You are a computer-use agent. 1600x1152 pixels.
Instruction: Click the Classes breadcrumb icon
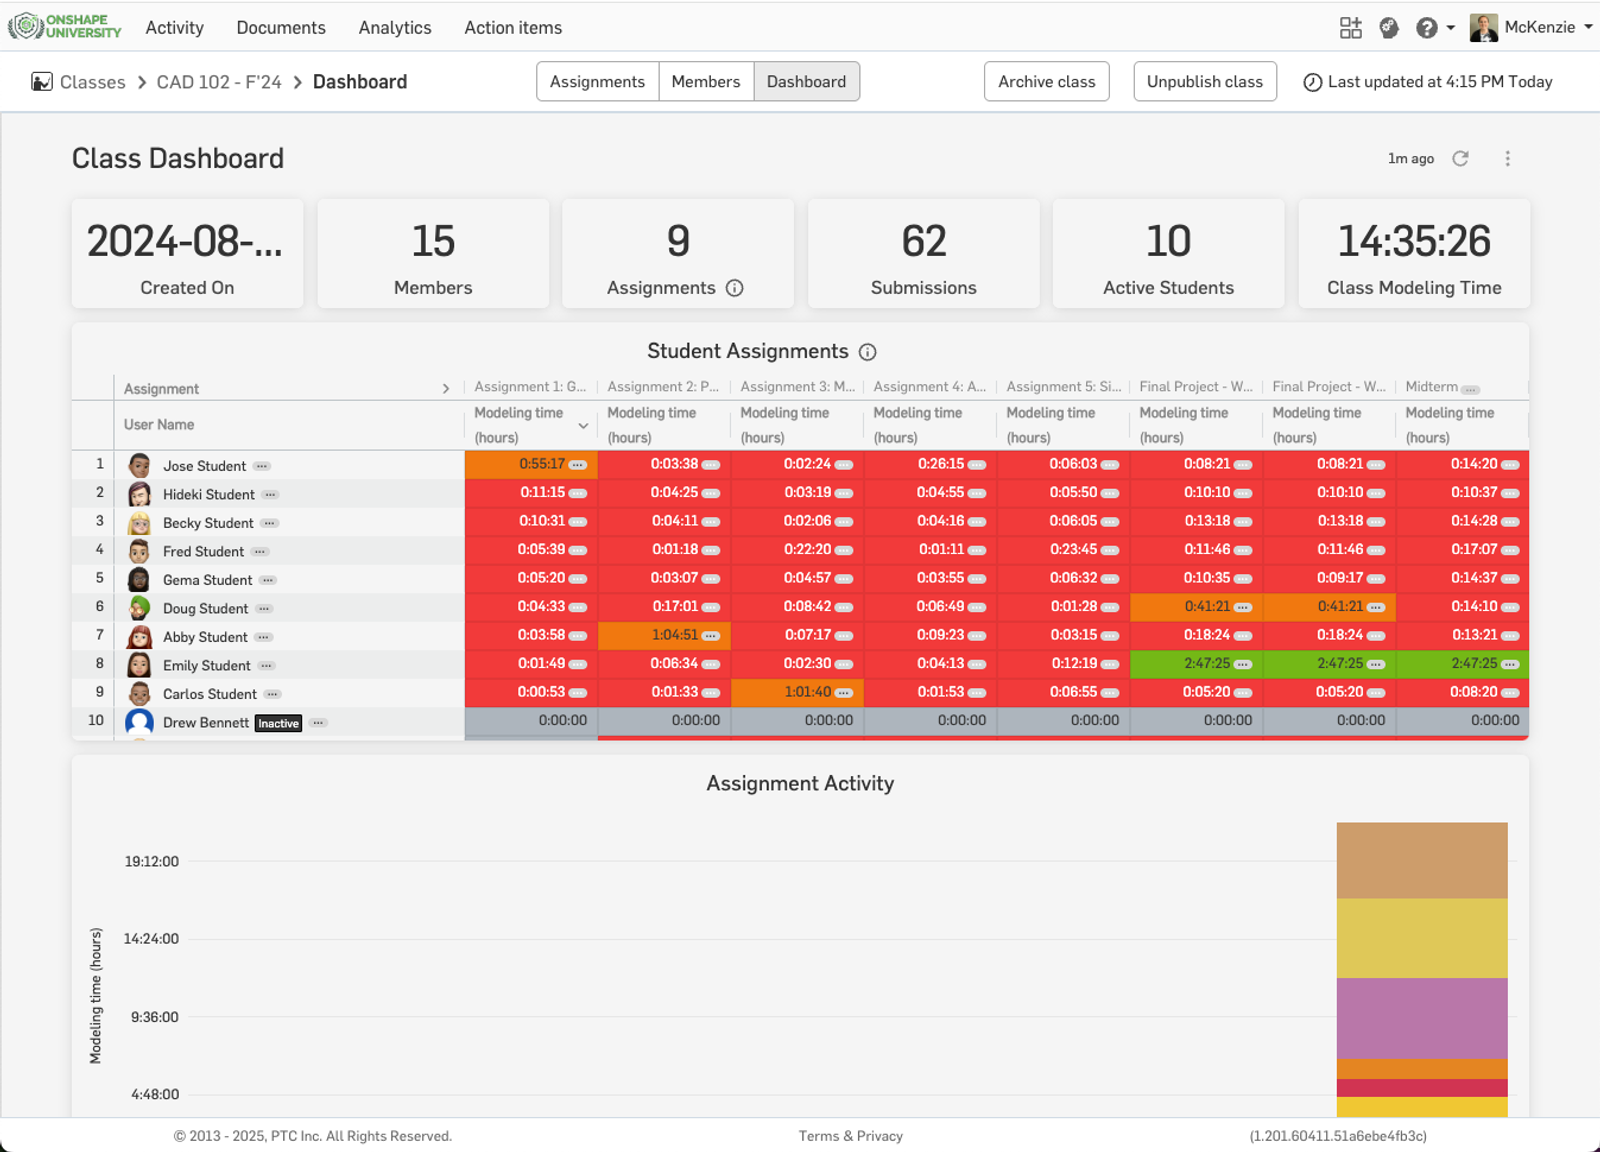[42, 82]
